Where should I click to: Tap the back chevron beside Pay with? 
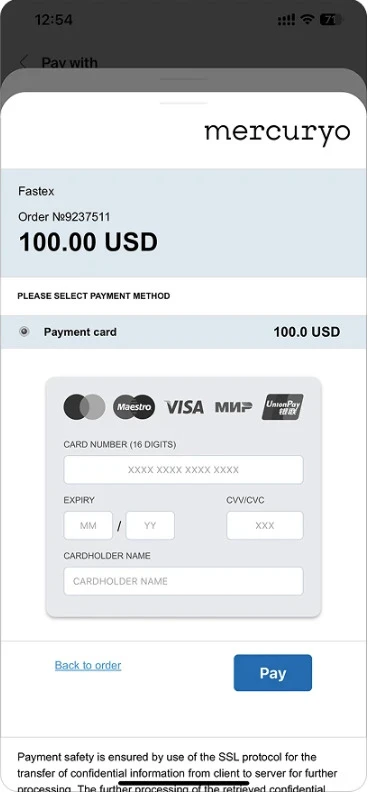23,63
